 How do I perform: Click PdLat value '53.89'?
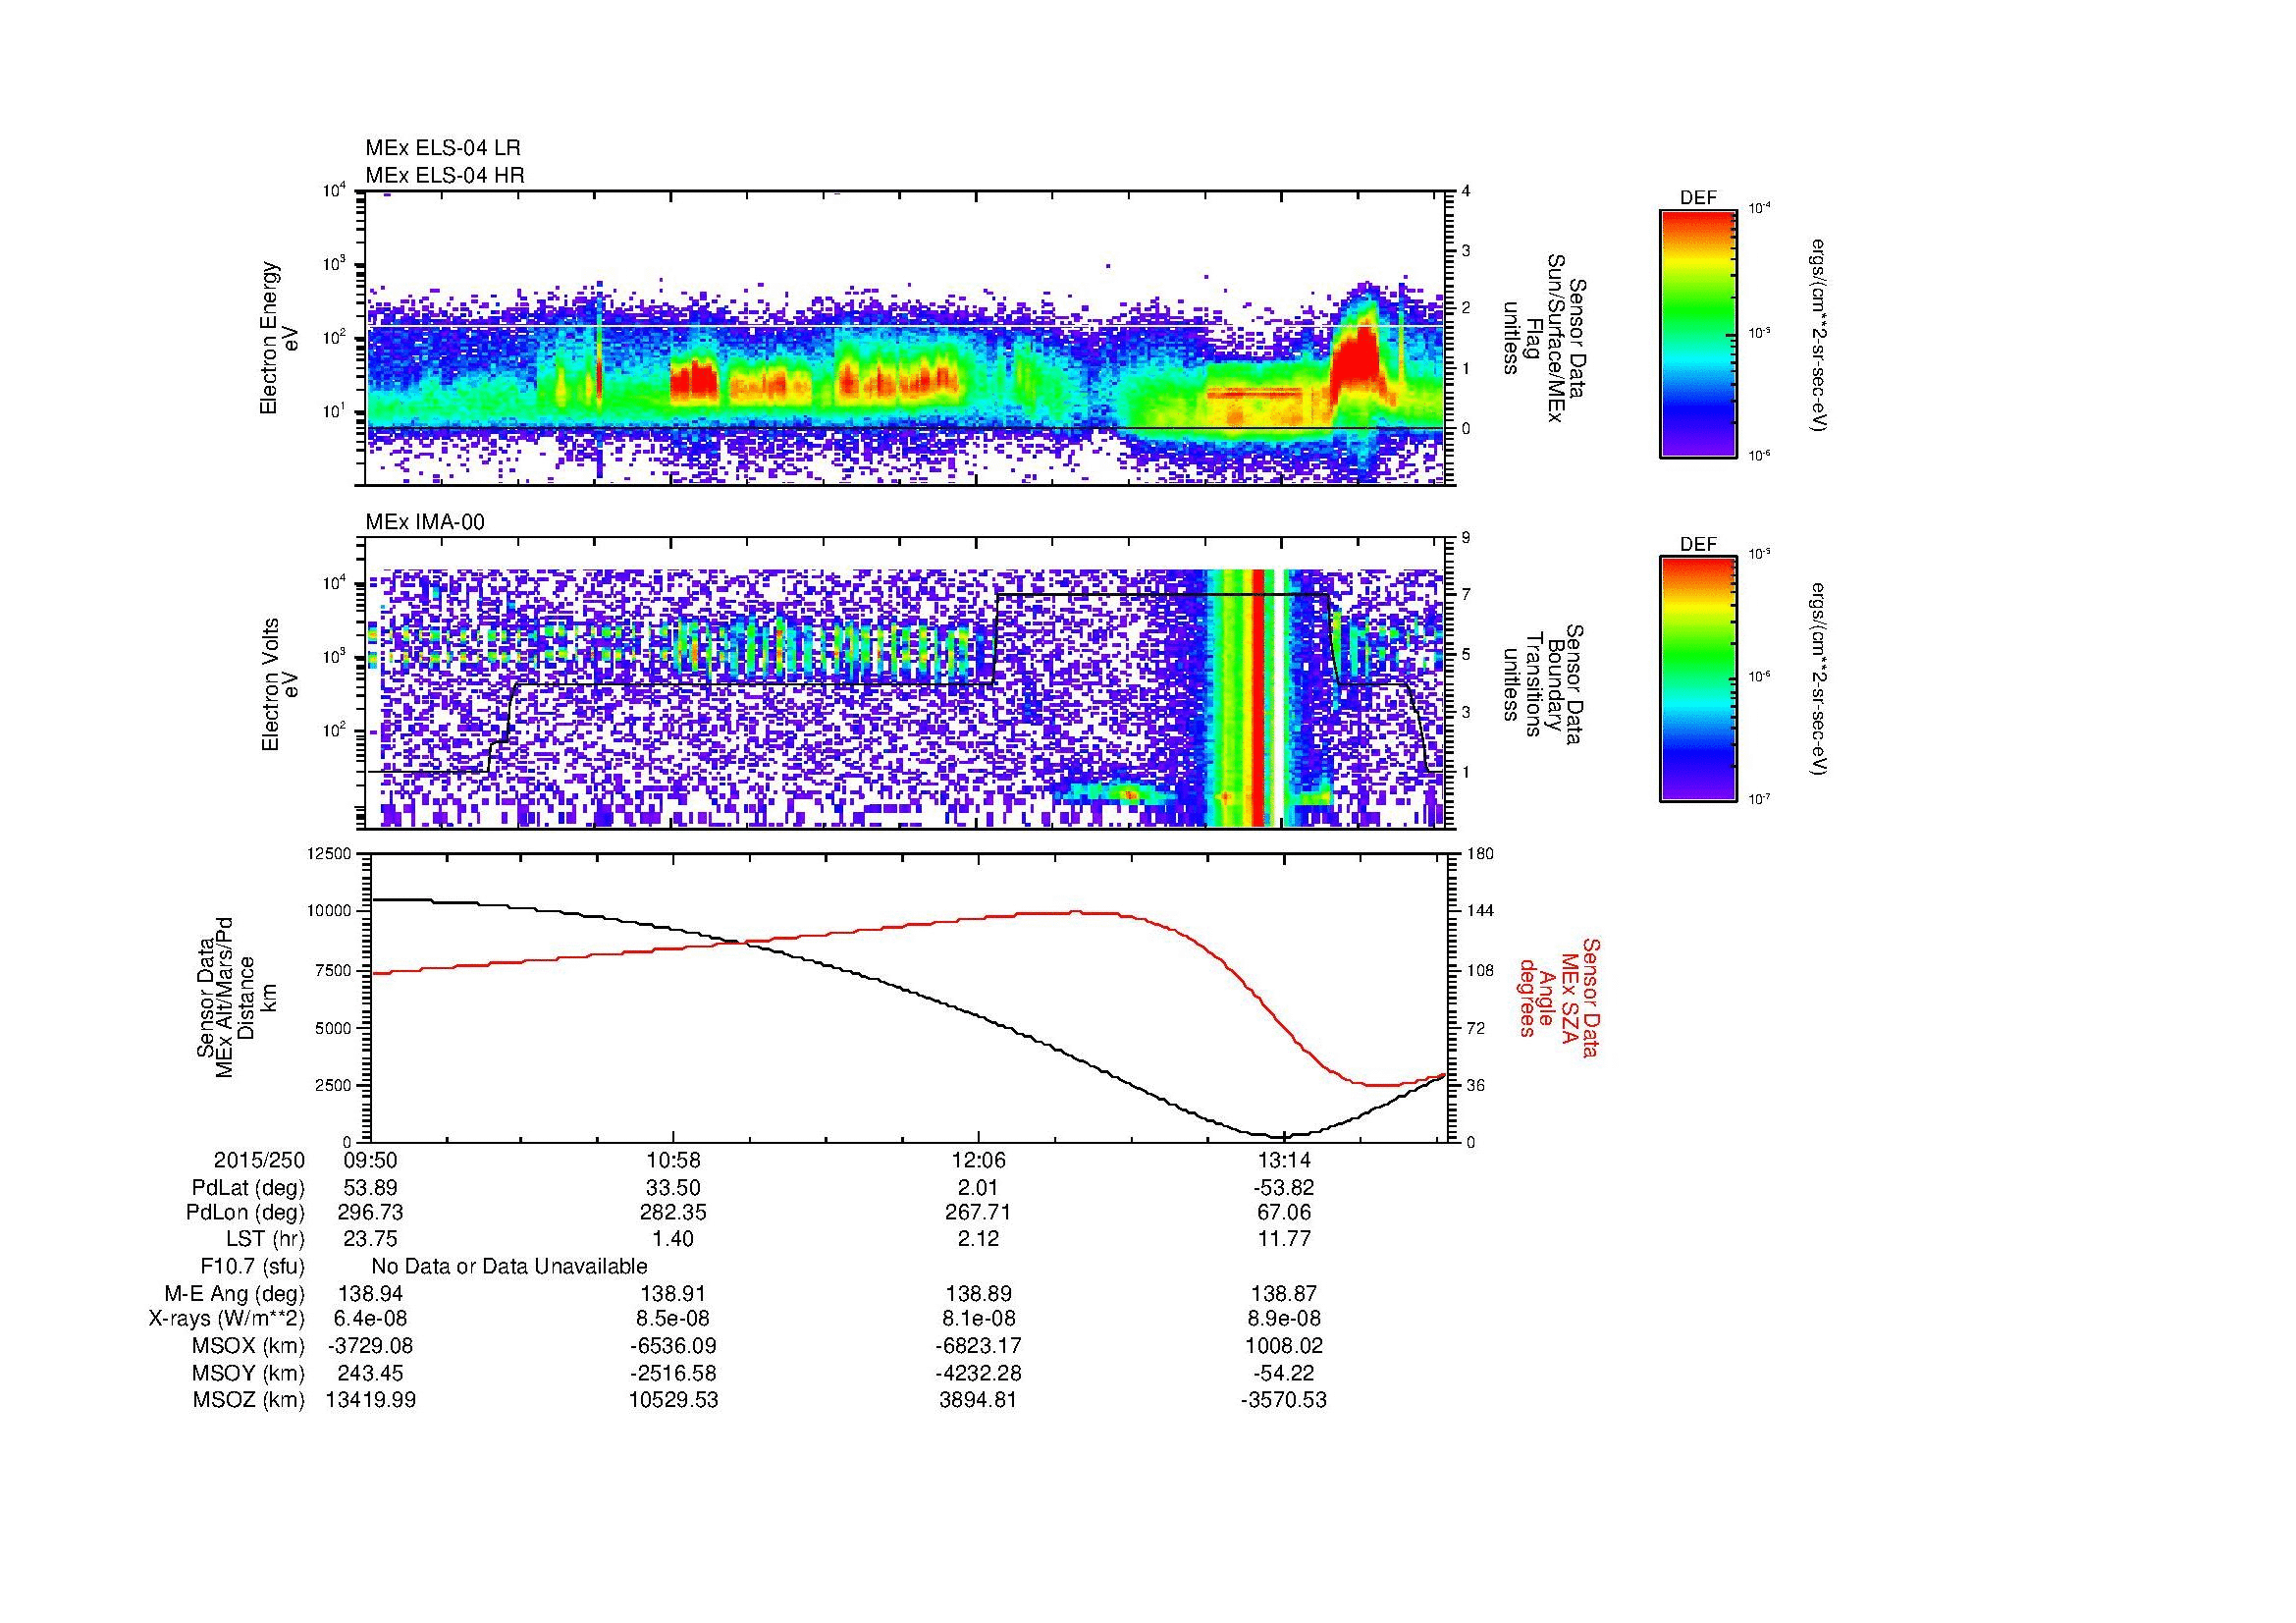371,1188
